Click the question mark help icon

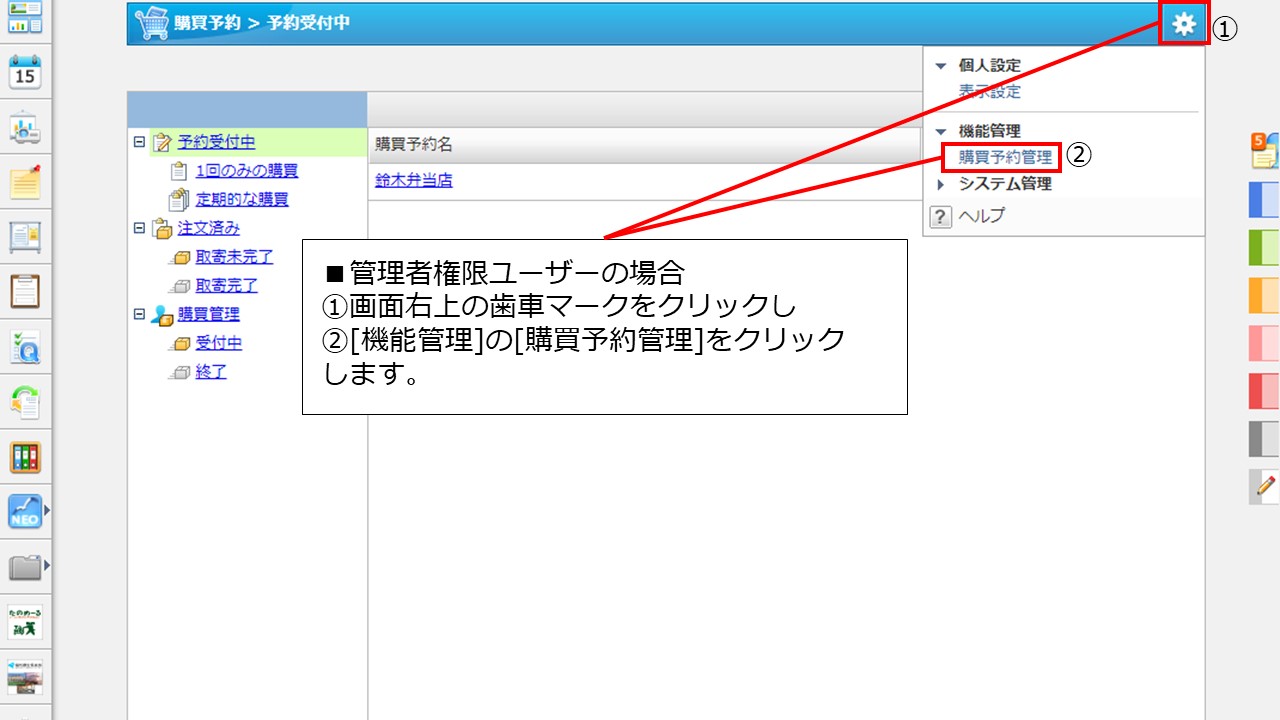939,216
